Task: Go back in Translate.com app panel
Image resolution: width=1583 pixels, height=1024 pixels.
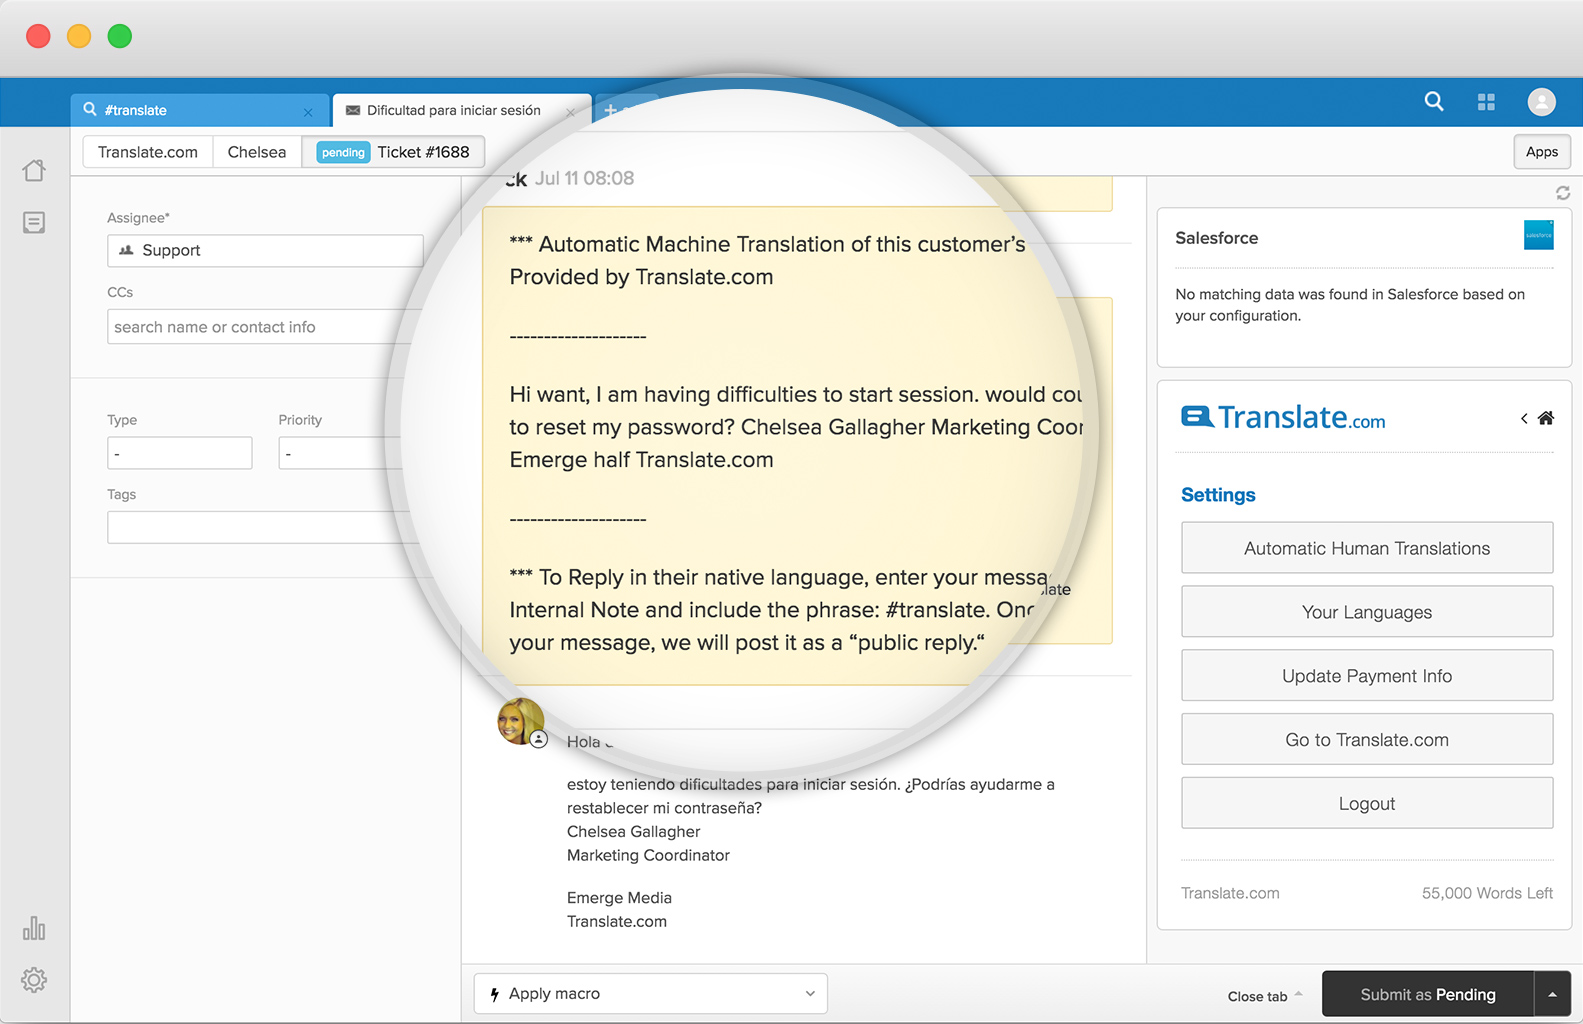Action: [1524, 418]
